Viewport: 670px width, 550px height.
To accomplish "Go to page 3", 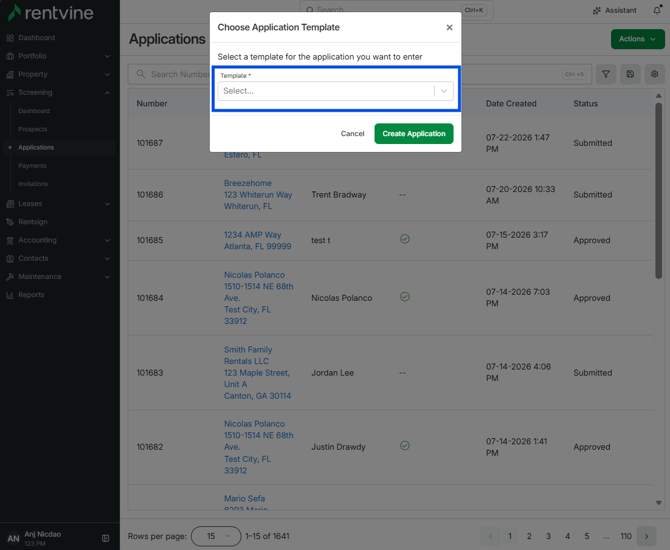I will 548,536.
